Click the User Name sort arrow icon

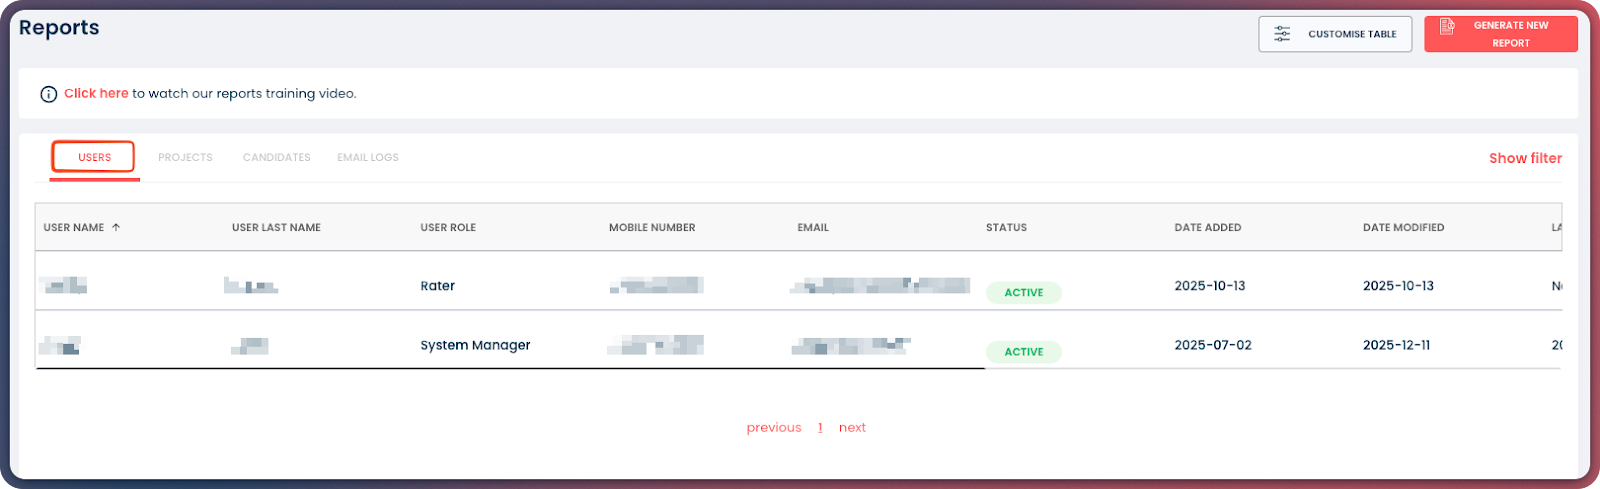coord(116,228)
